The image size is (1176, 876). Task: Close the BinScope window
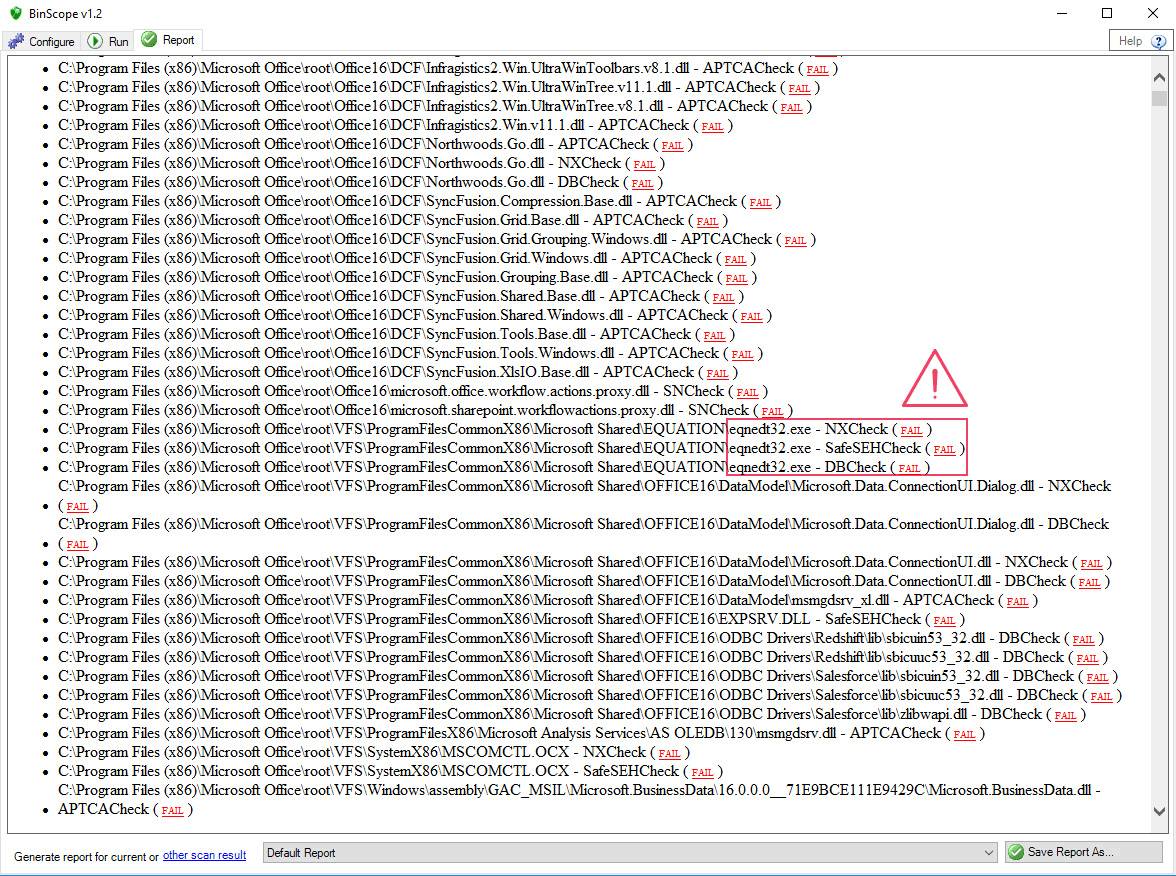tap(1153, 13)
